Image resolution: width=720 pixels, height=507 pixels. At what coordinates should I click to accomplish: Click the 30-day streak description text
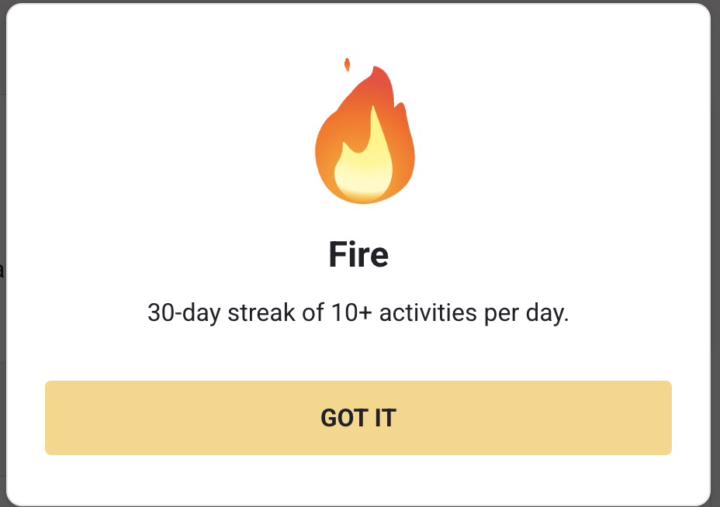coord(358,313)
